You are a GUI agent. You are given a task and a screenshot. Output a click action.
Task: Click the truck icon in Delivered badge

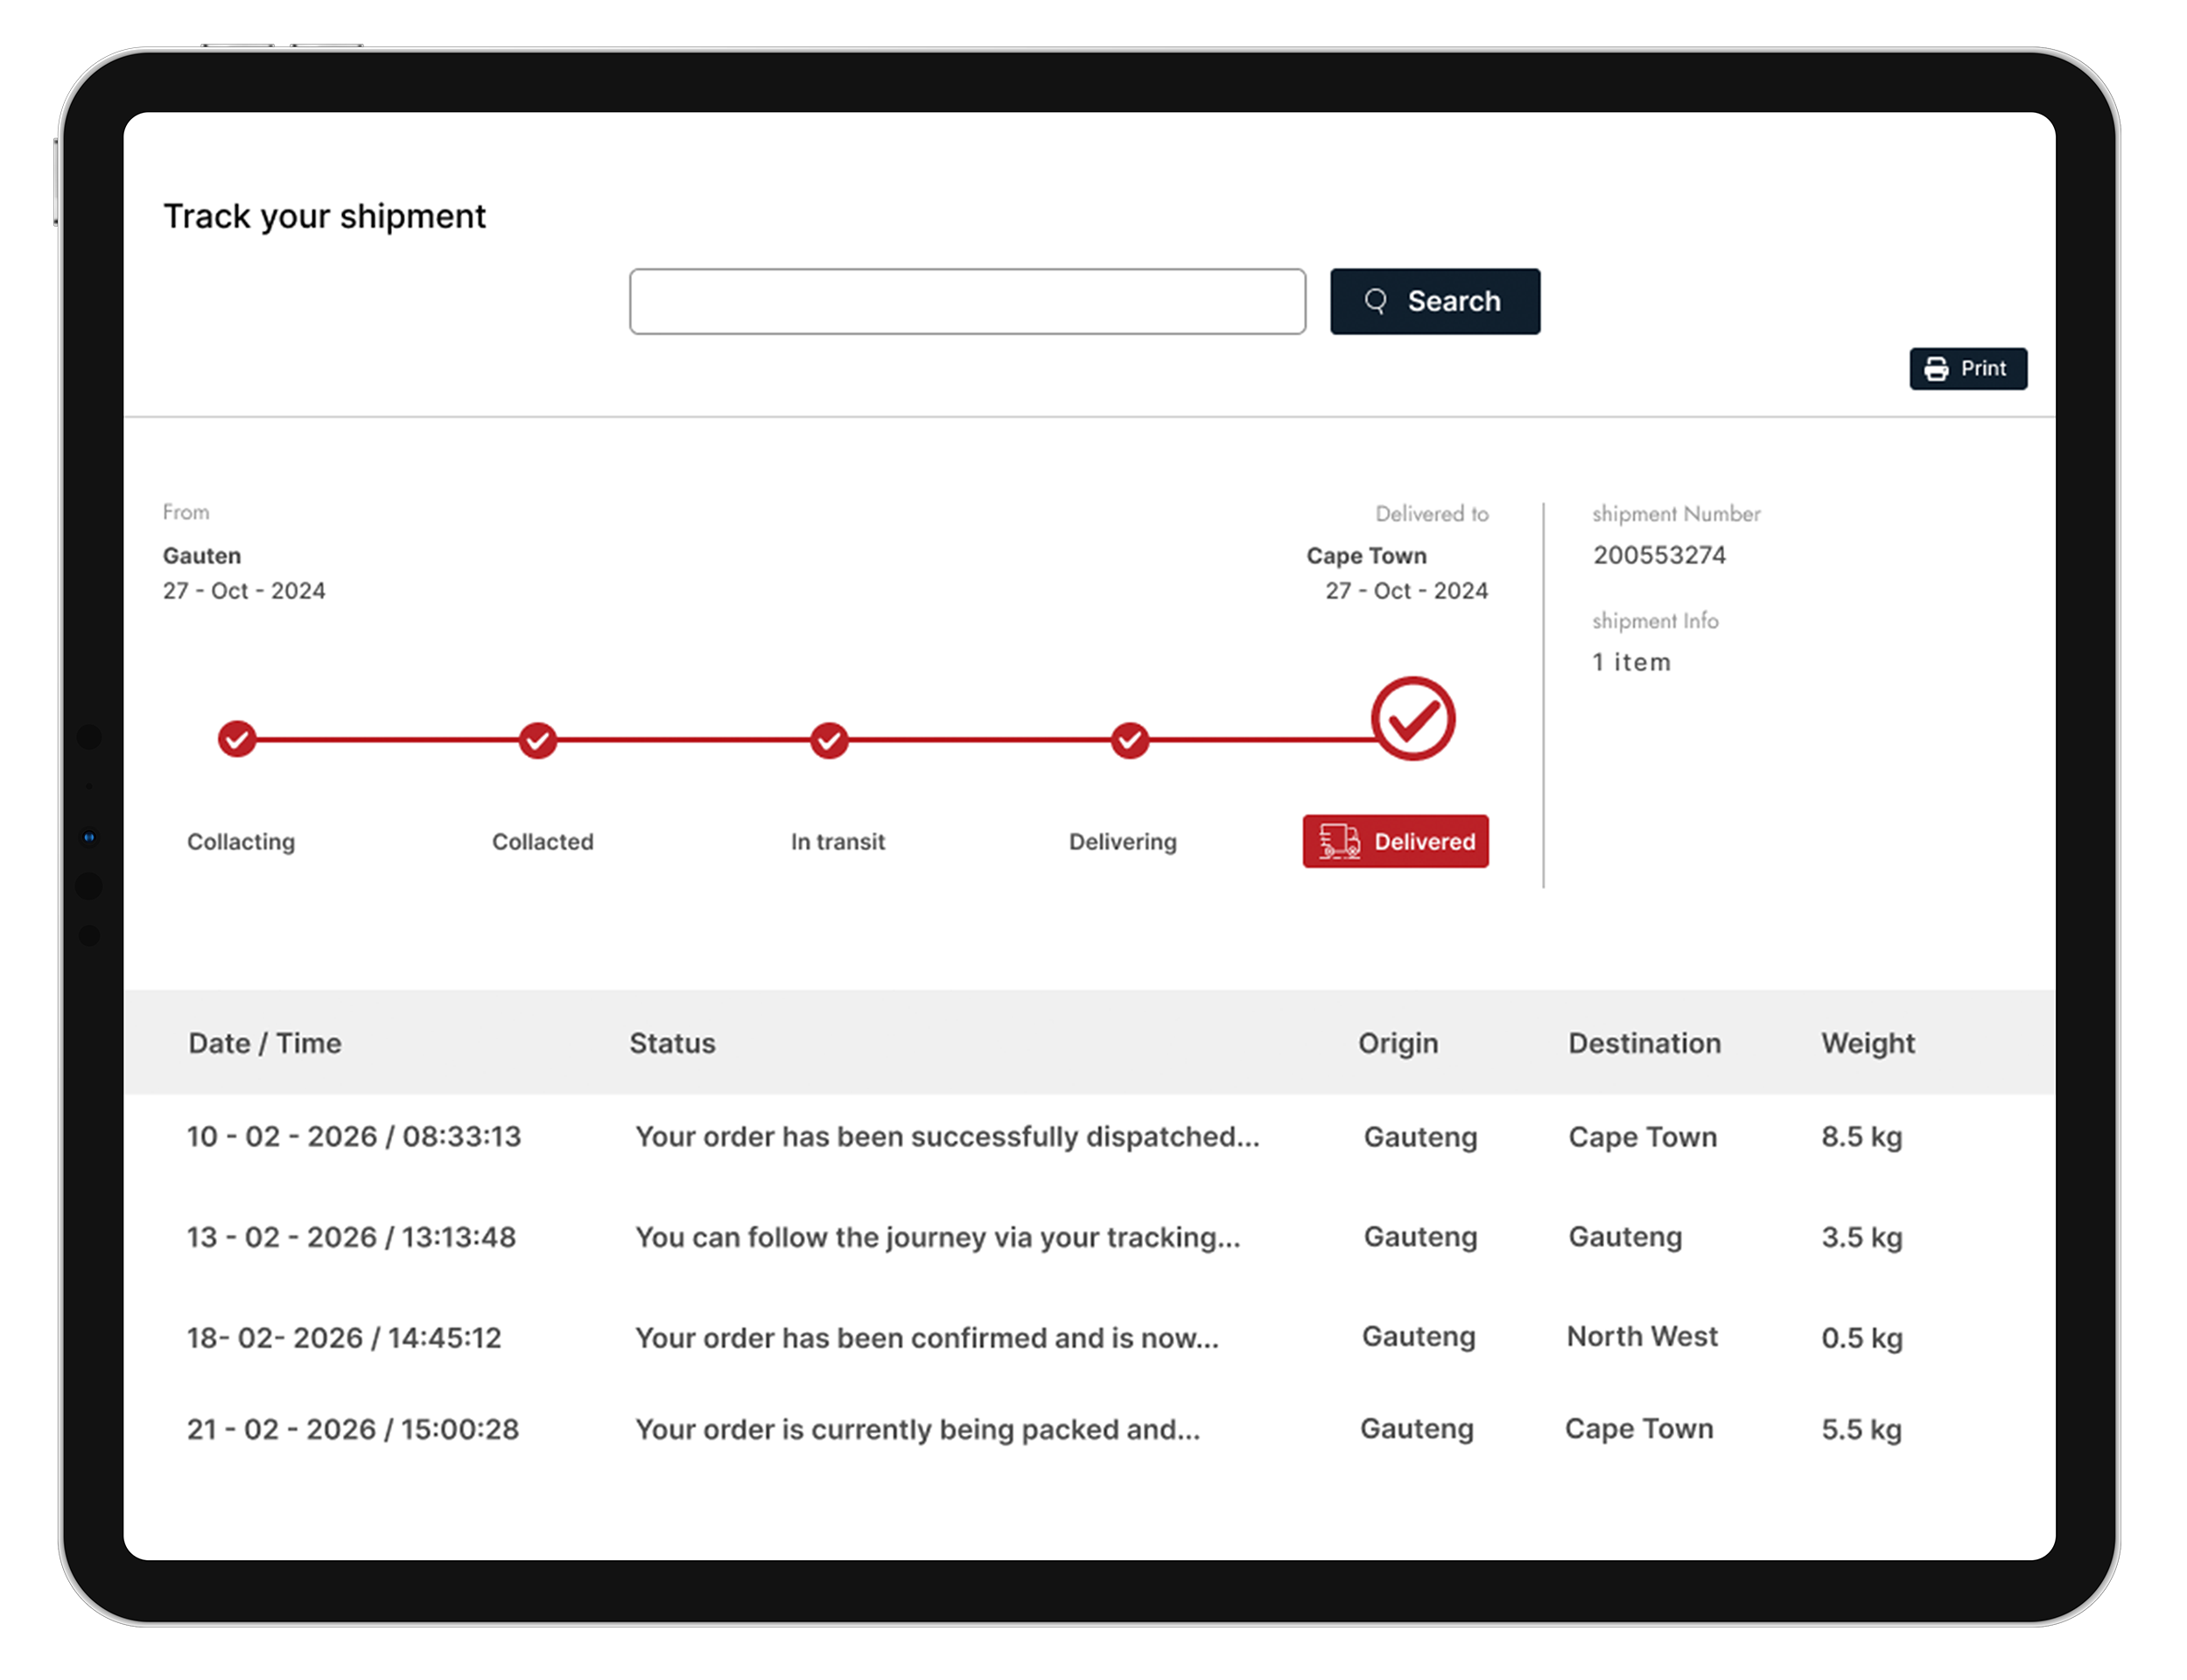tap(1339, 841)
